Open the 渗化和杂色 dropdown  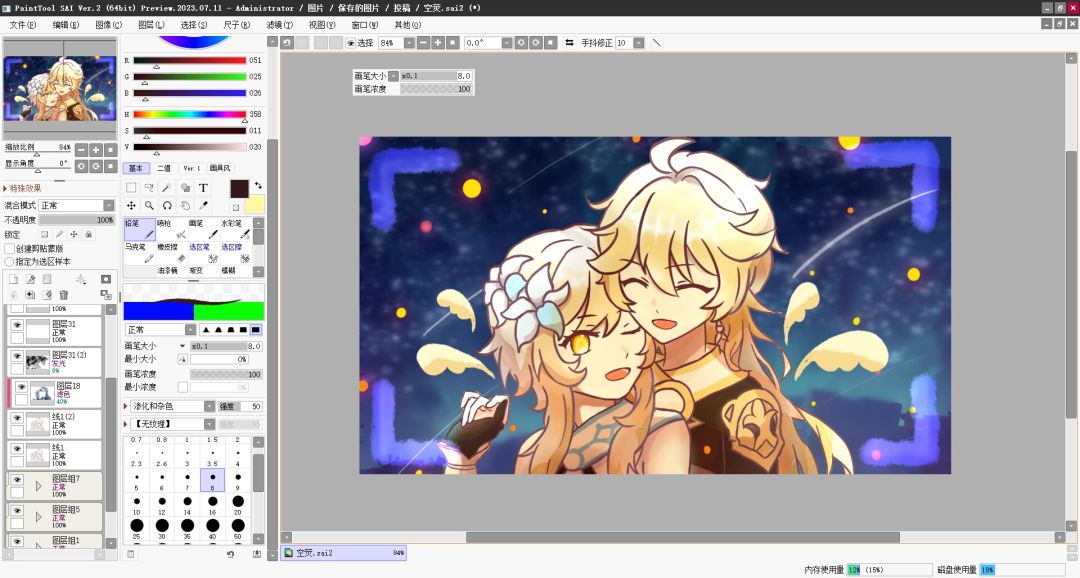[173, 406]
